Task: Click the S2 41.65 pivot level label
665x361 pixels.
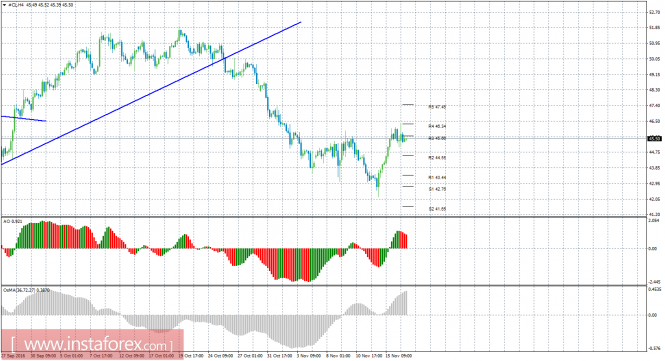Action: pyautogui.click(x=437, y=209)
